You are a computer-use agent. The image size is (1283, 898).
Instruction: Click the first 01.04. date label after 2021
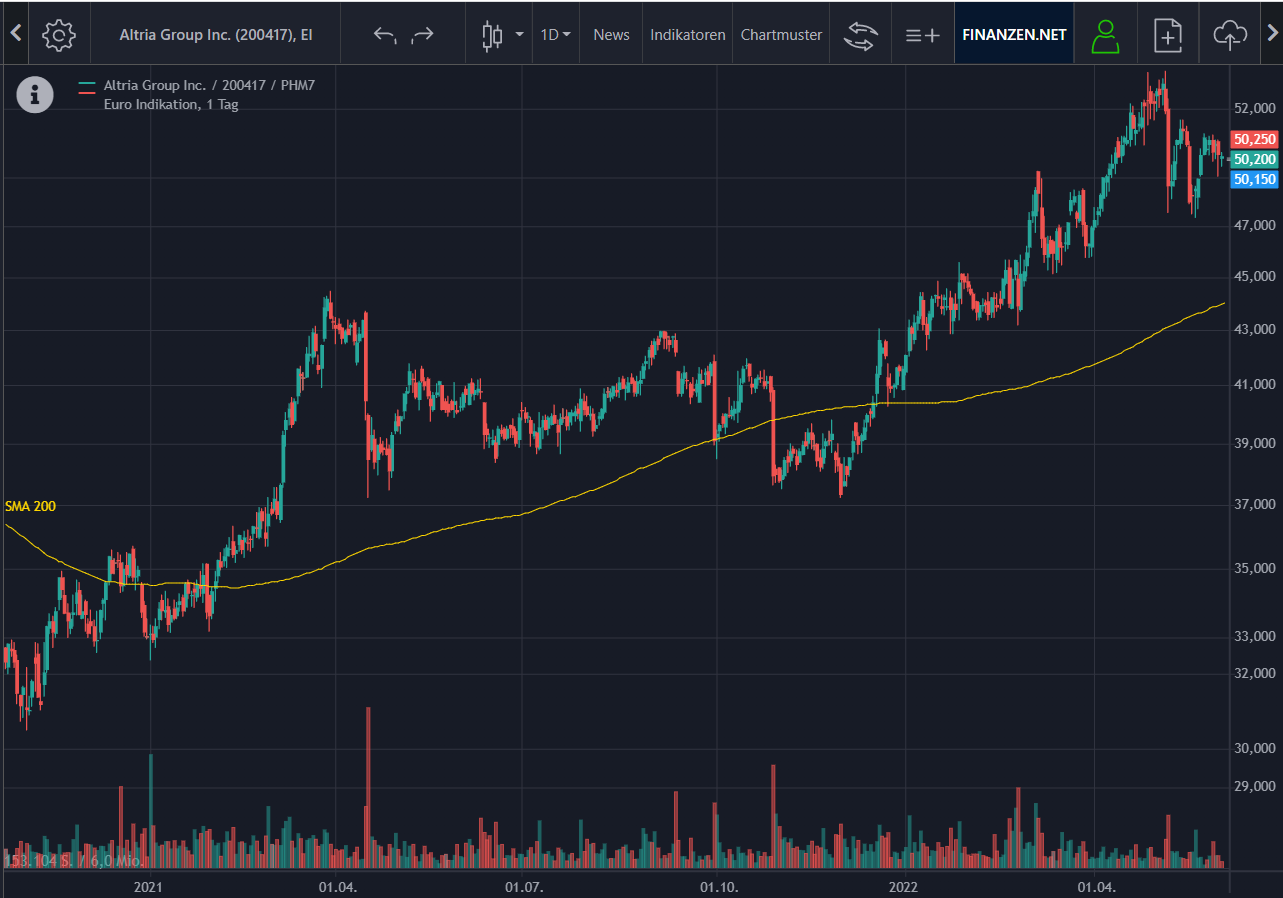(x=337, y=887)
